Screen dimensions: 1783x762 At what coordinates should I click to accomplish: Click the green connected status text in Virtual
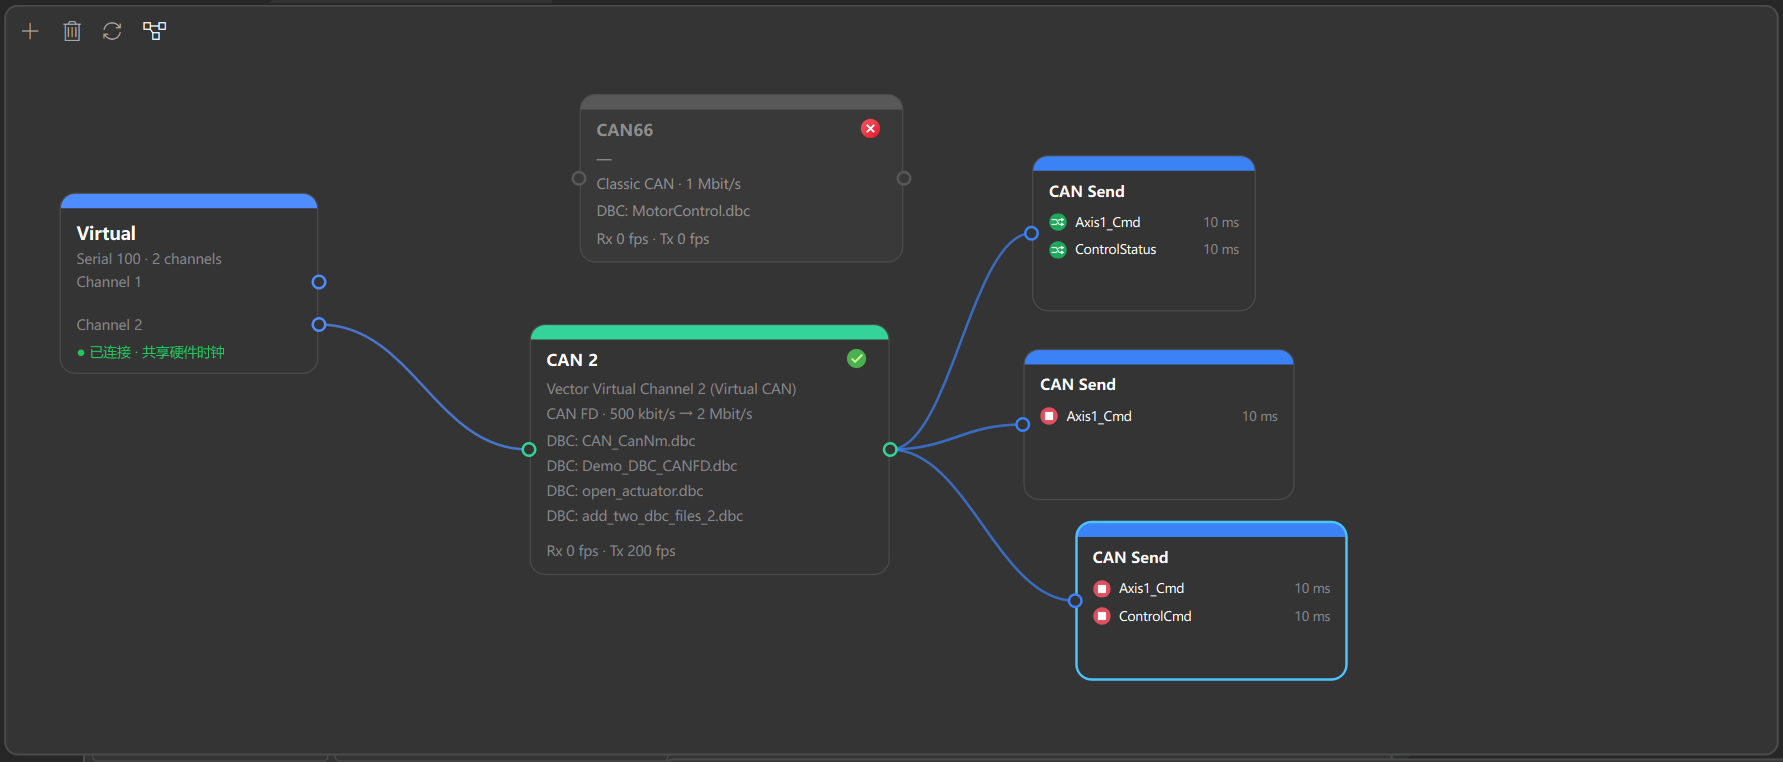coord(151,352)
